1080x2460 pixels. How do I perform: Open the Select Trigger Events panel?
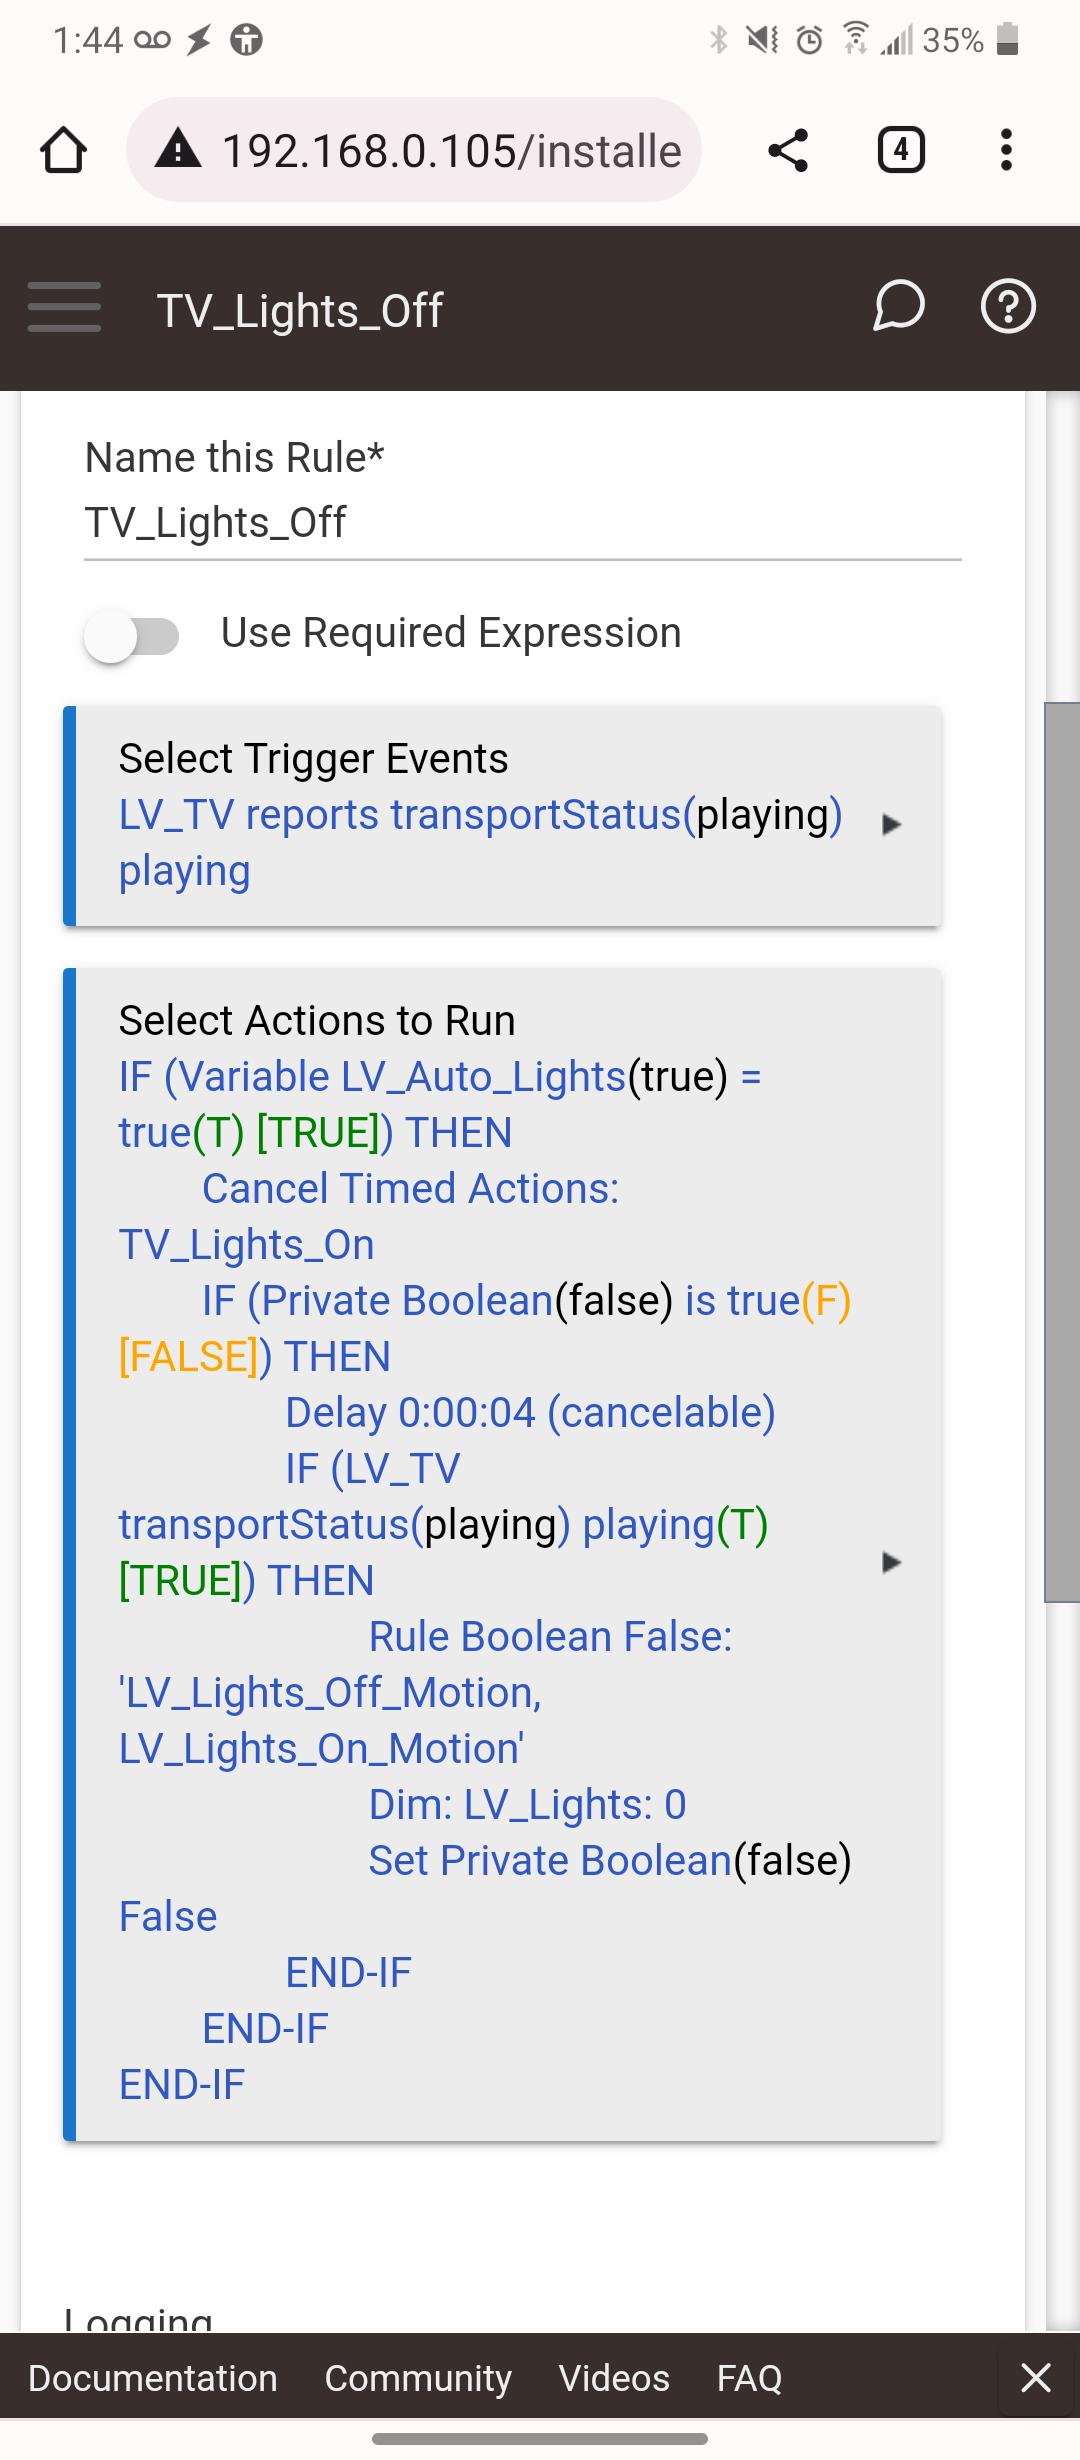tap(503, 816)
